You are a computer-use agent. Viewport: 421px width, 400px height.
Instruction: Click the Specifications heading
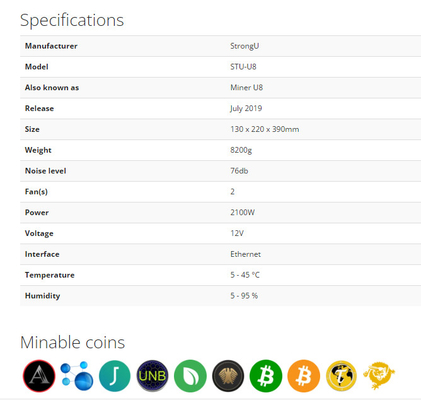pos(72,20)
